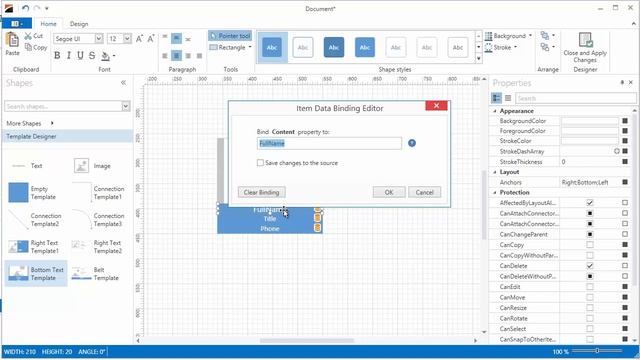Collapse the Shapes panel
Viewport: 640px width, 360px height.
[123, 83]
